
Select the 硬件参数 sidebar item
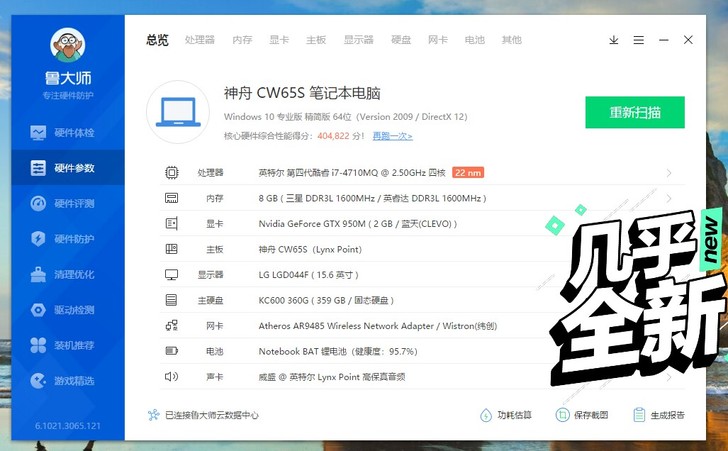coord(68,168)
